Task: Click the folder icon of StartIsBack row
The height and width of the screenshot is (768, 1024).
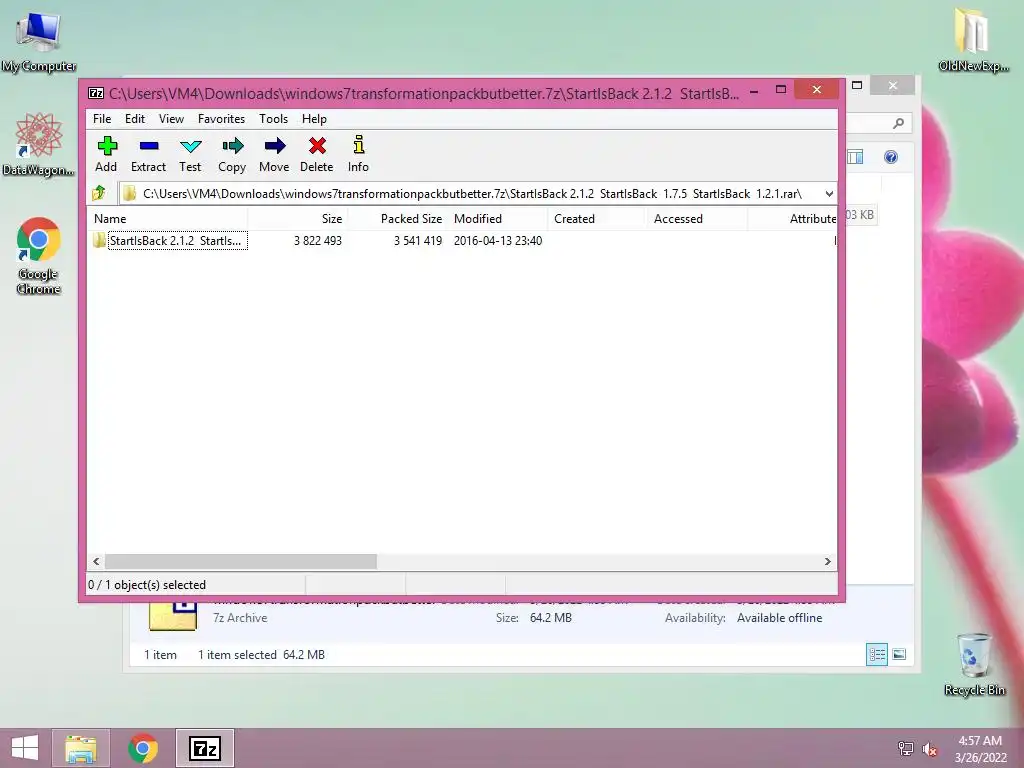Action: click(x=99, y=240)
